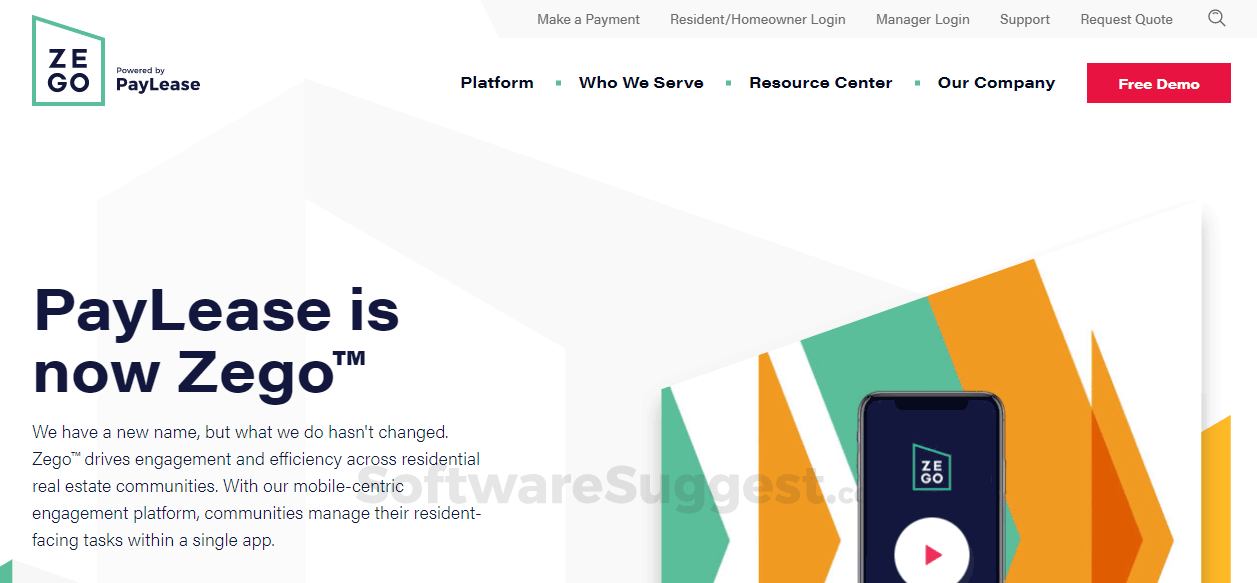Select Make a Payment in the top bar

[588, 19]
